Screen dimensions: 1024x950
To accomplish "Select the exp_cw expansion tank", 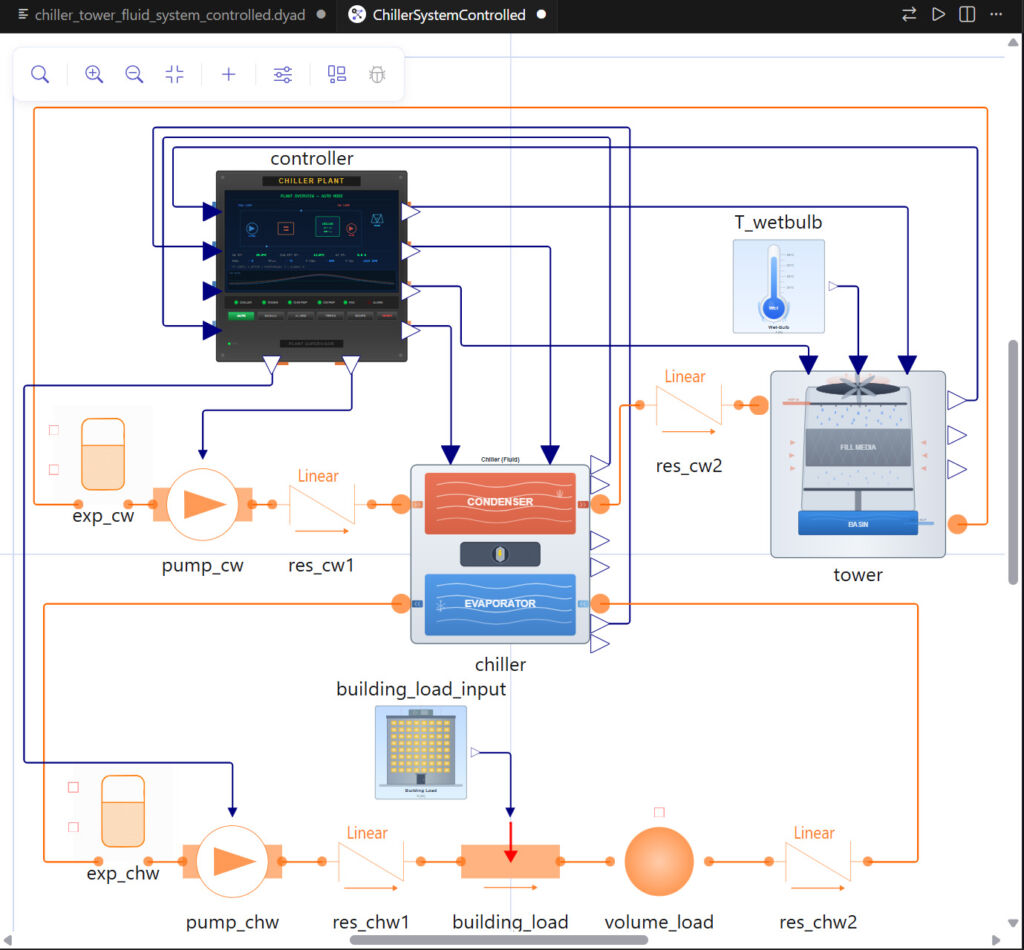I will coord(103,454).
